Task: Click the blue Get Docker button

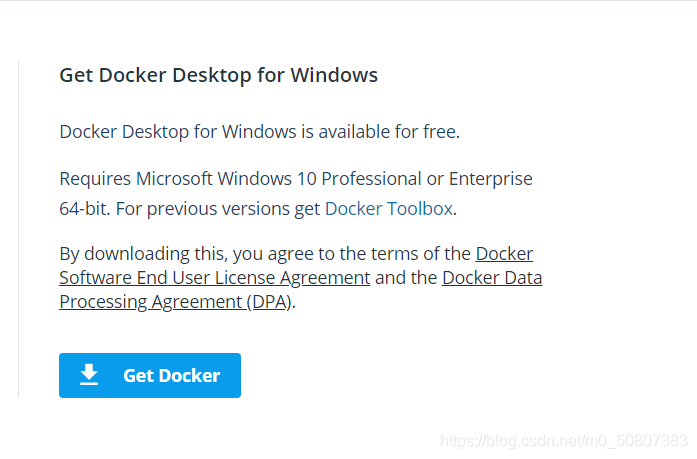Action: [x=150, y=375]
